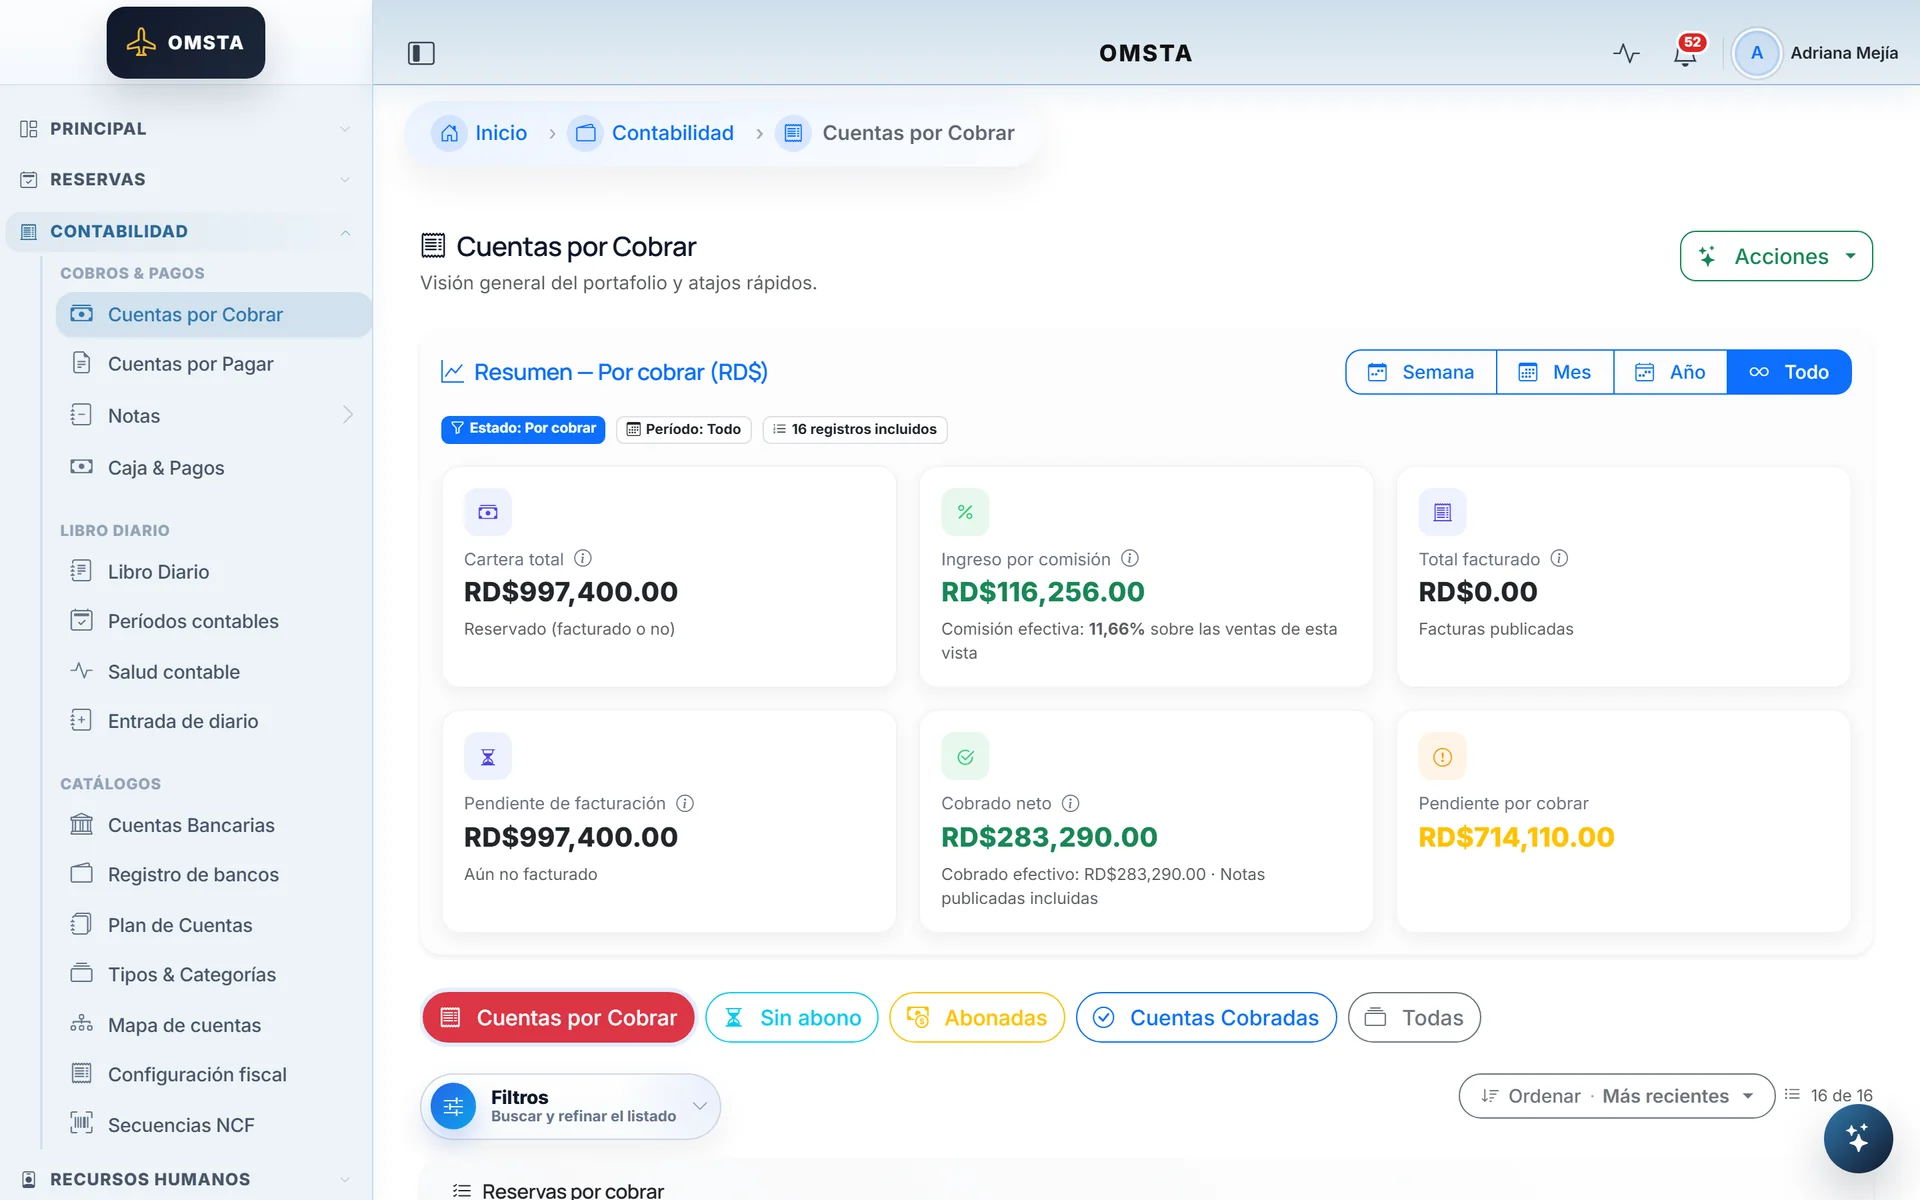Toggle the sidebar collapse icon
The width and height of the screenshot is (1920, 1200).
coord(421,53)
